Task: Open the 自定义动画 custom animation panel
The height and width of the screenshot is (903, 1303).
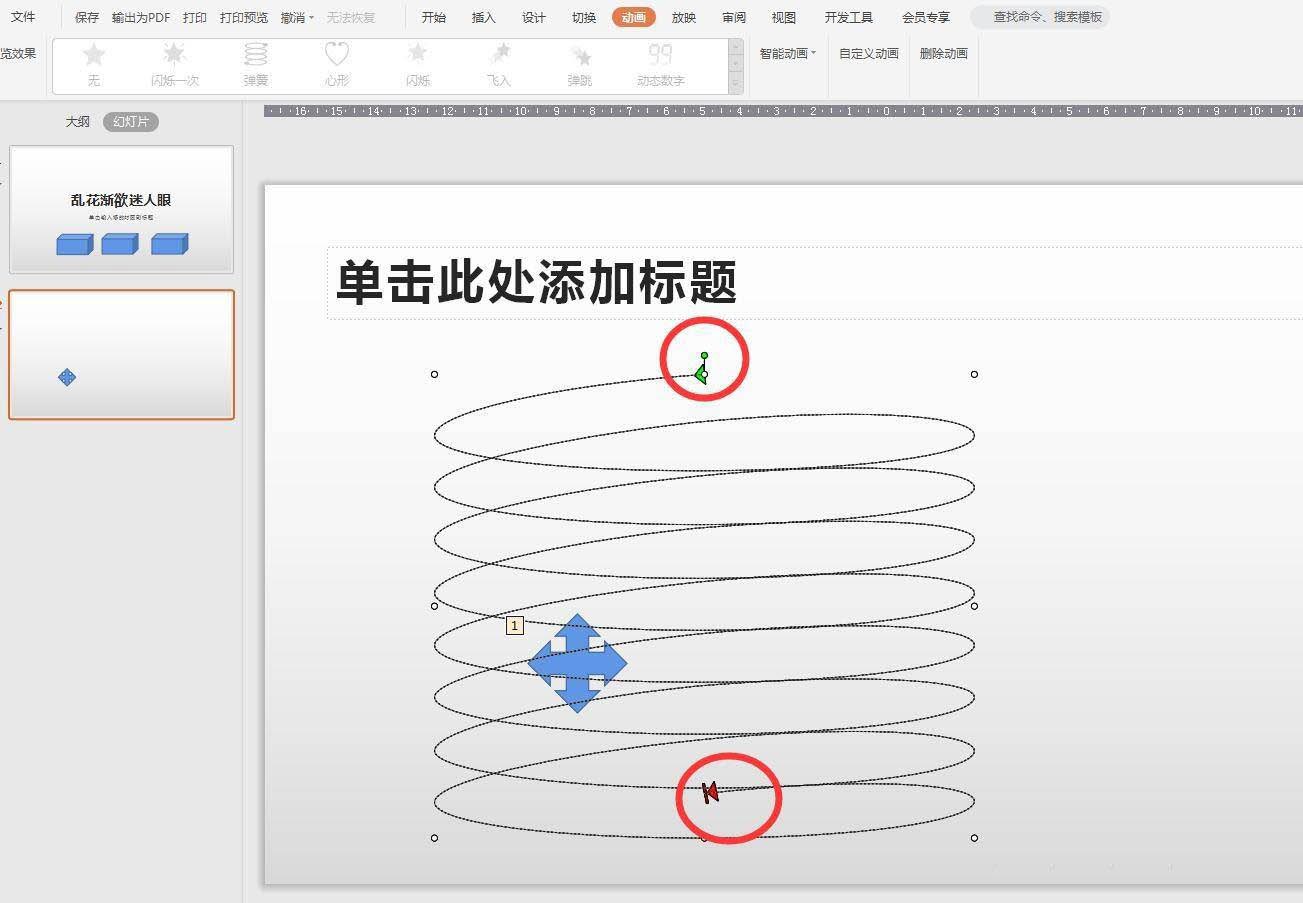Action: pyautogui.click(x=866, y=52)
